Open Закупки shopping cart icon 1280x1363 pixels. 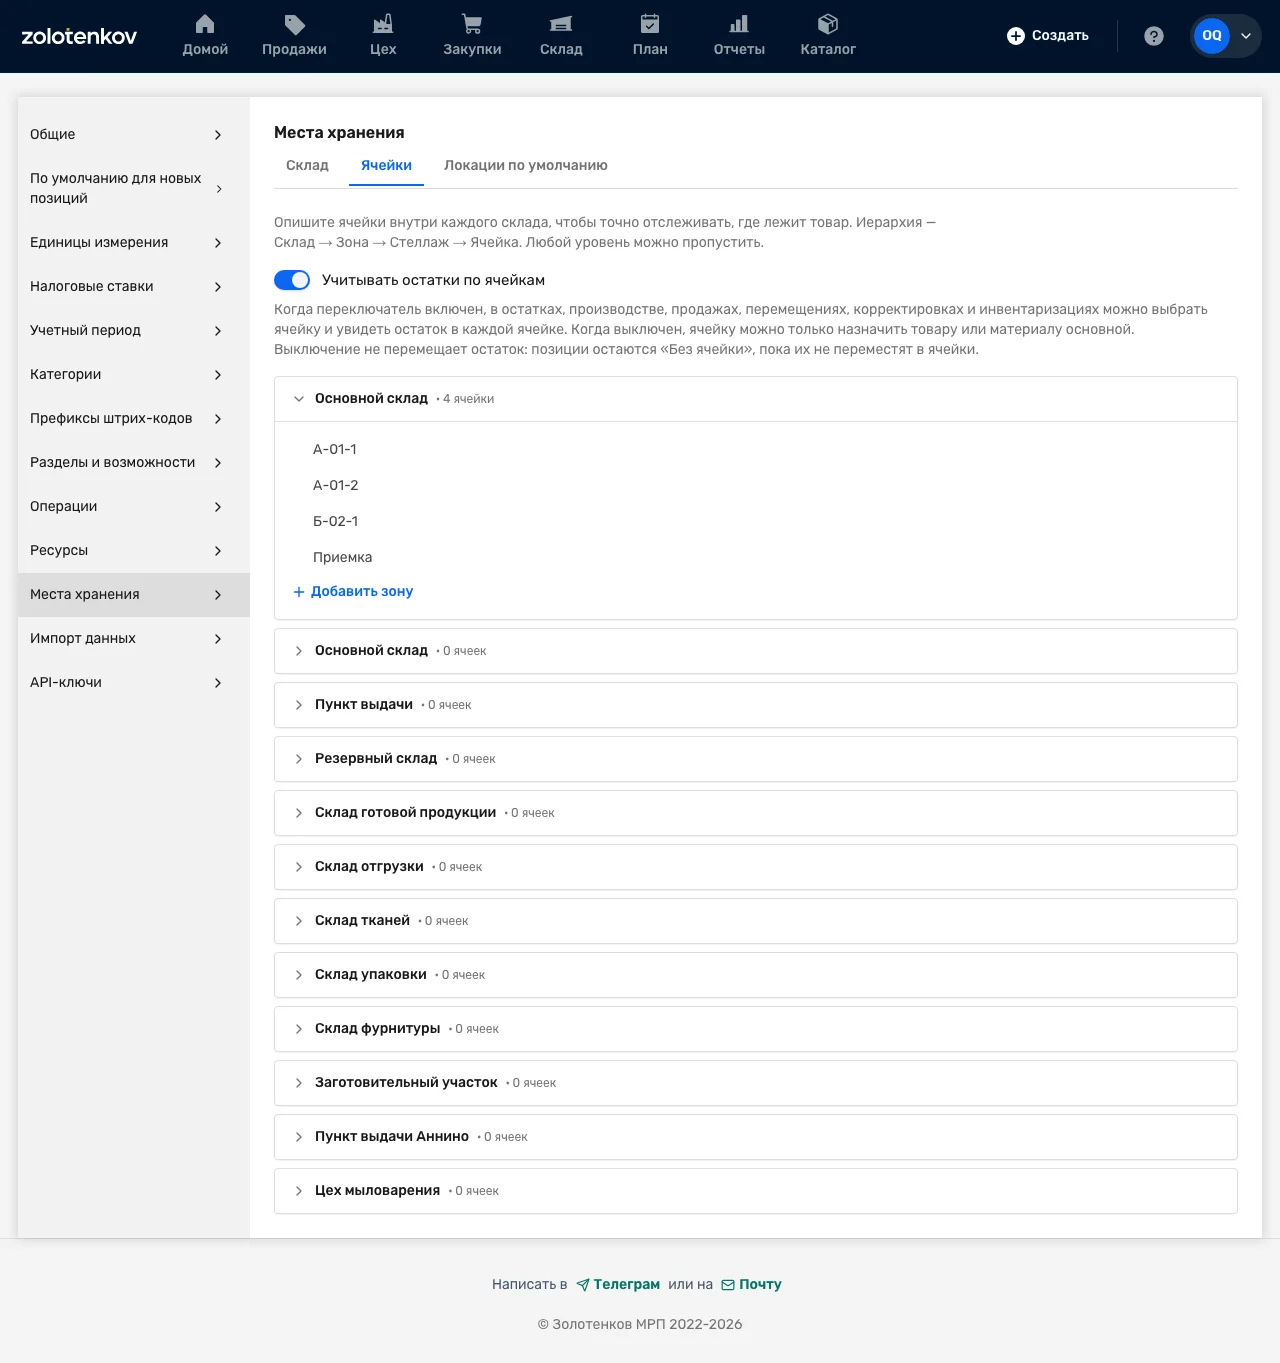tap(472, 24)
